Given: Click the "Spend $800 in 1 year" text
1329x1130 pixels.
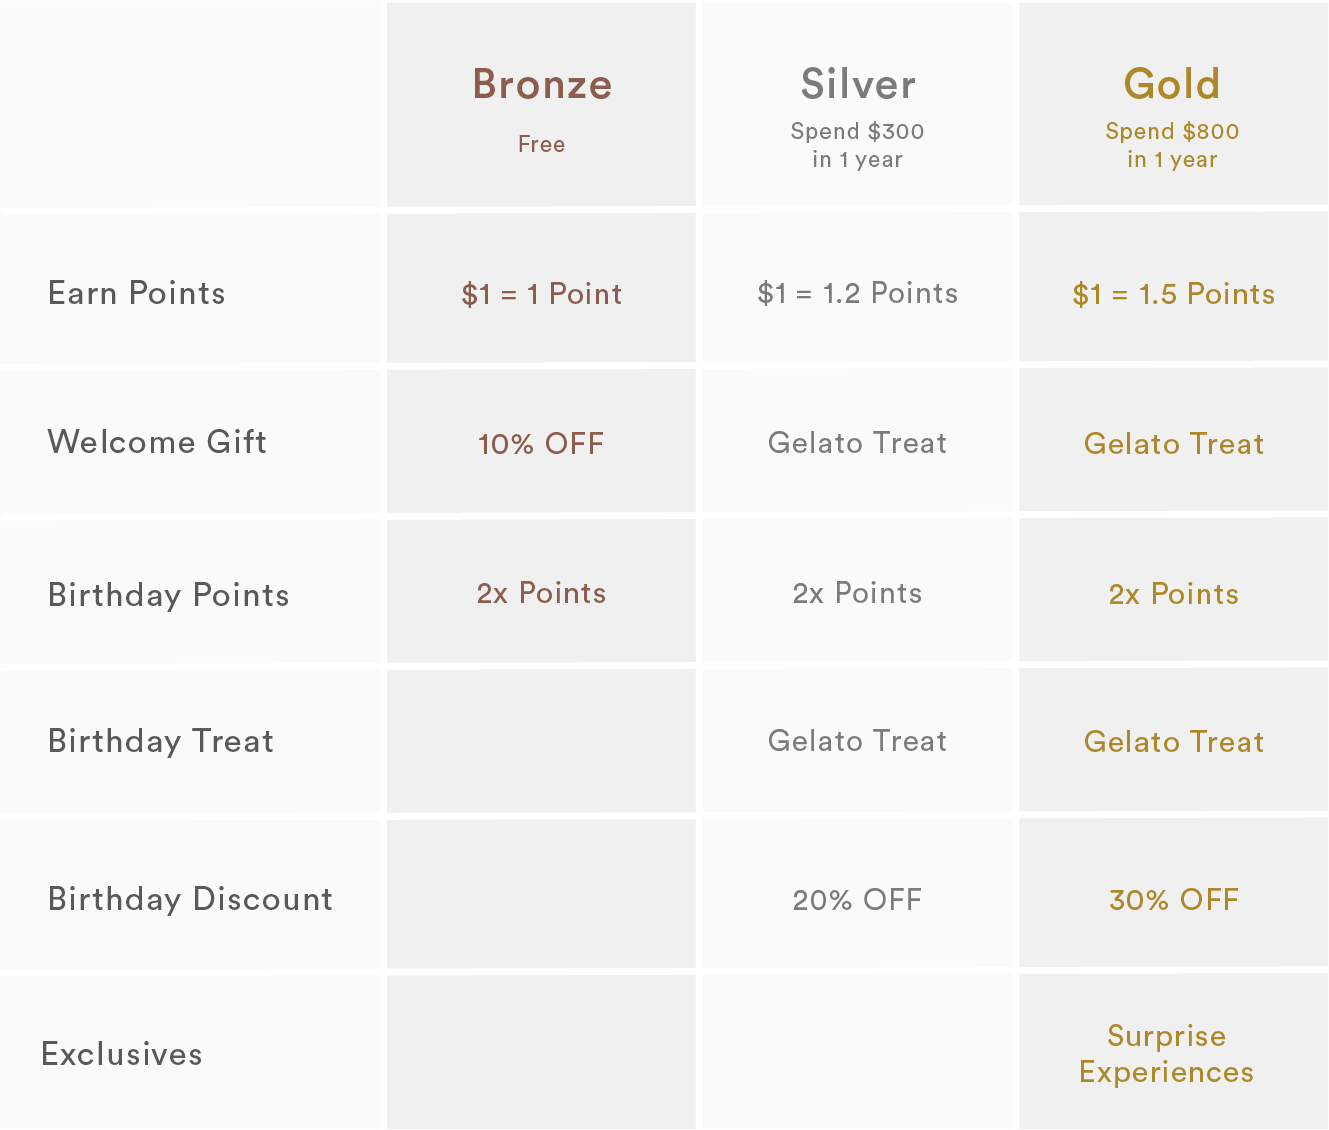Looking at the screenshot, I should [1172, 145].
